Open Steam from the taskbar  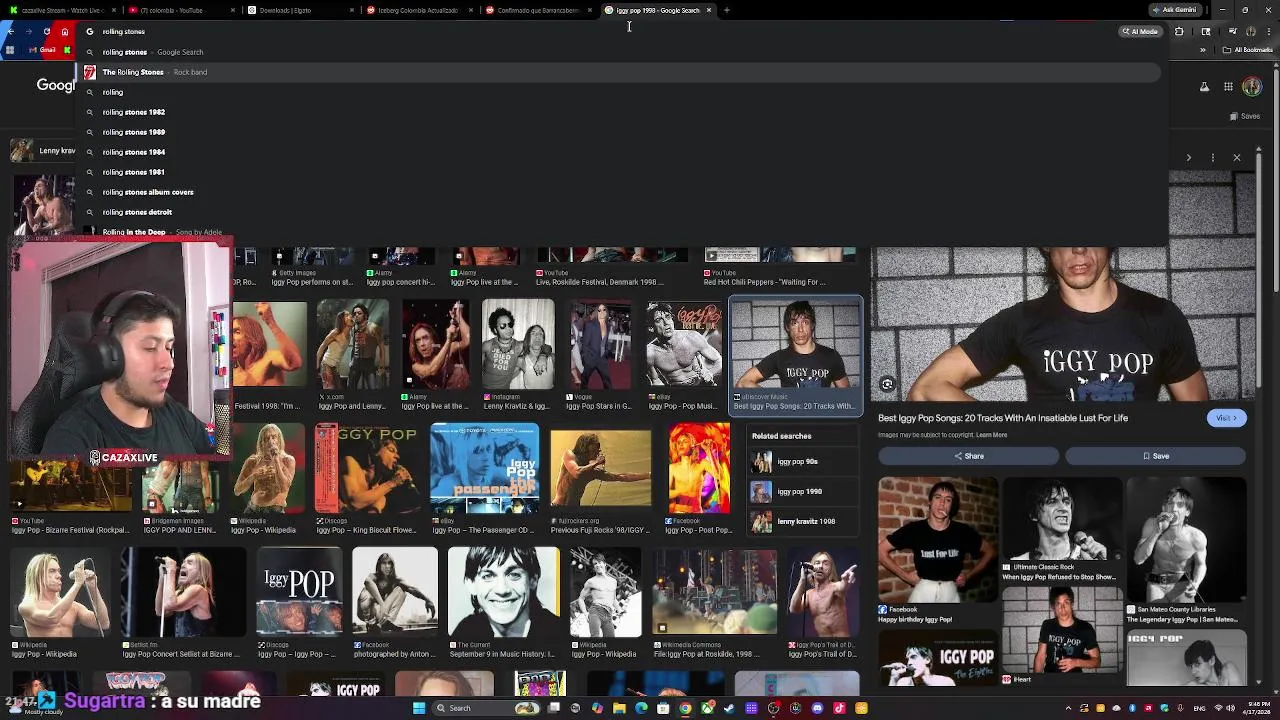729,708
